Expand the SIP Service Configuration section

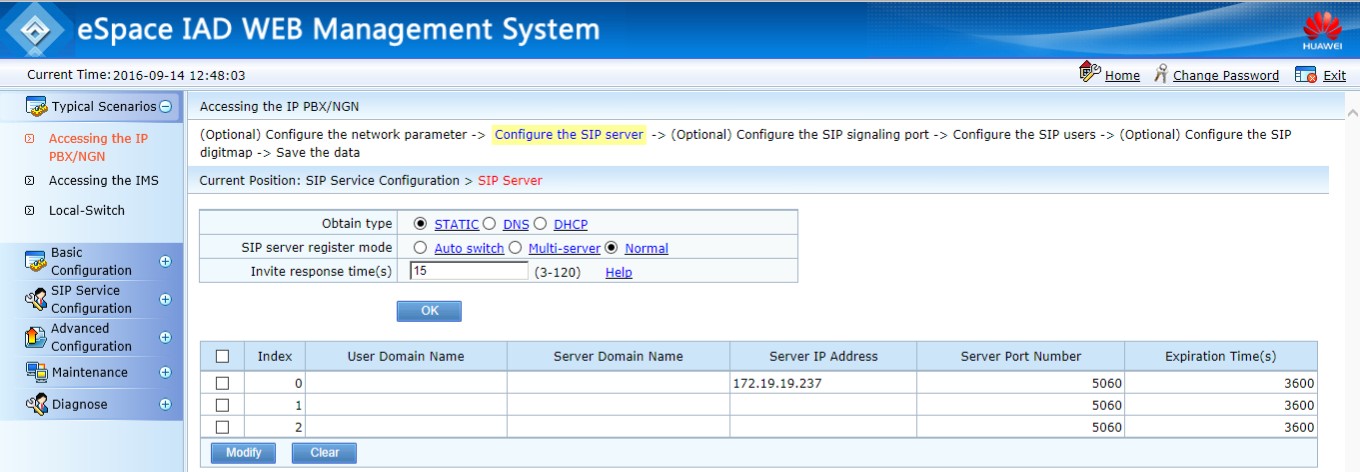pos(165,300)
